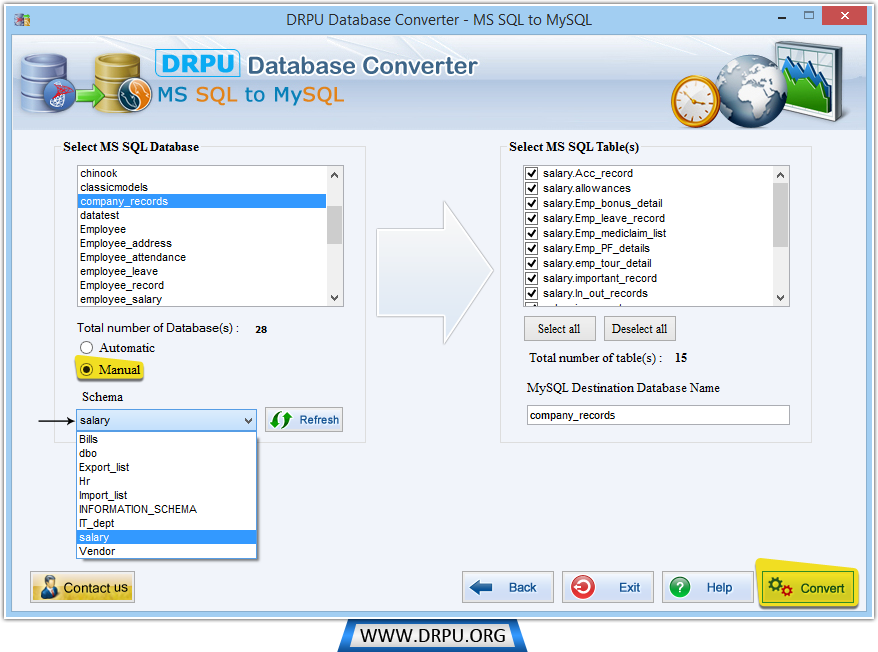Viewport: 878px width, 652px height.
Task: Click the Convert button
Action: [x=807, y=588]
